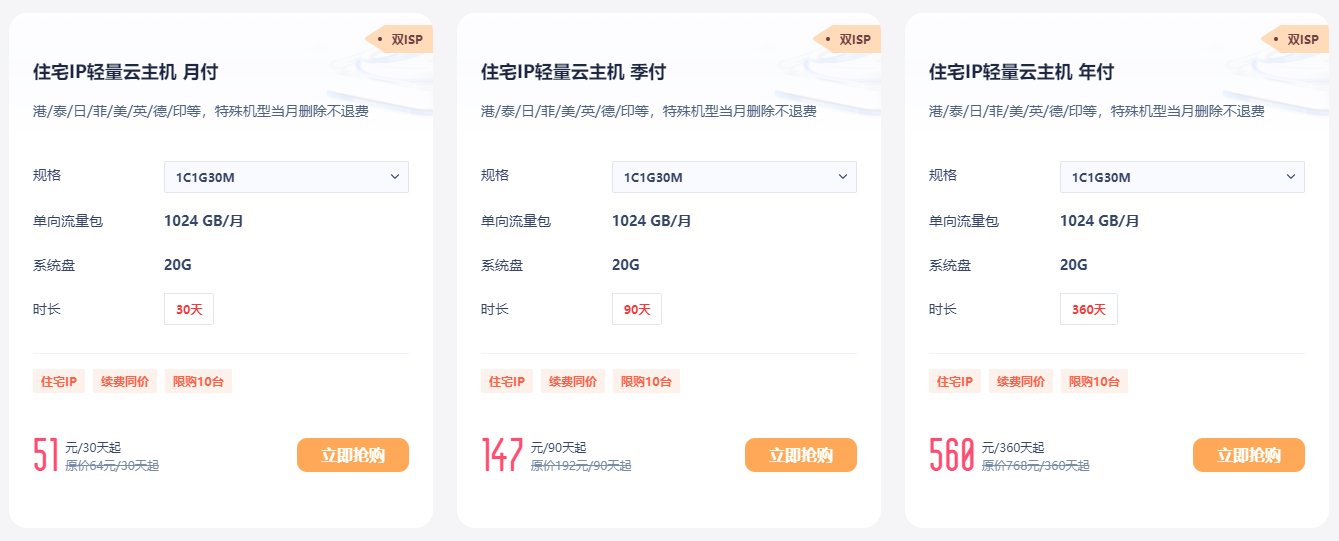
Task: Expand the 1C1G30M spec selector for 季付
Action: [x=734, y=178]
